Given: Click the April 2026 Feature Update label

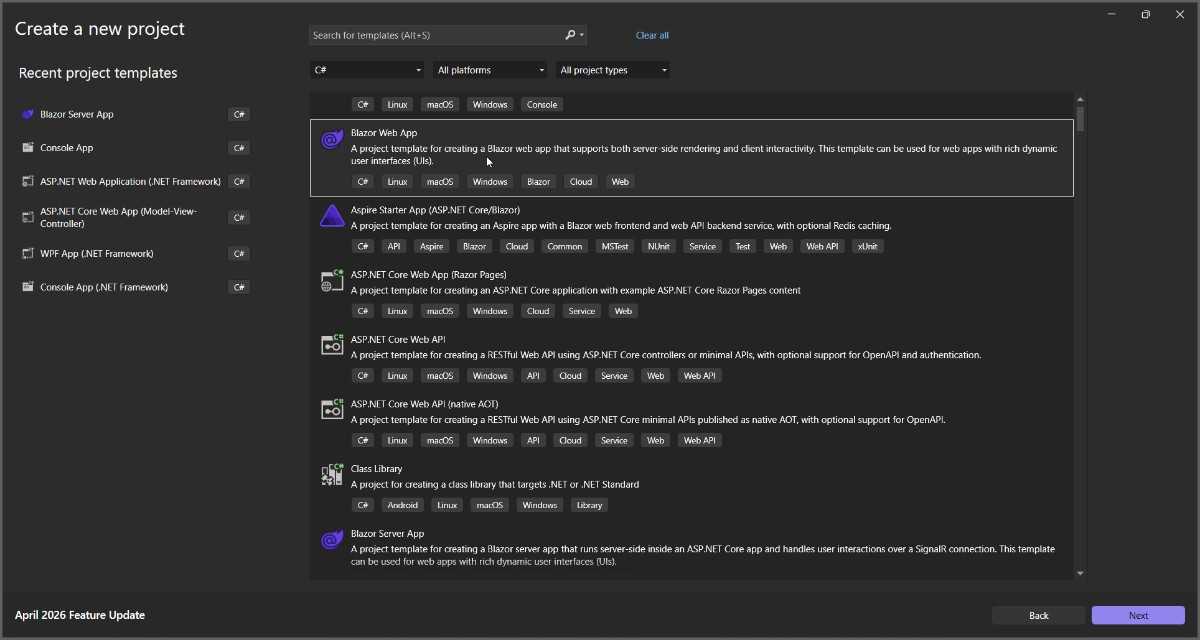Looking at the screenshot, I should (80, 615).
